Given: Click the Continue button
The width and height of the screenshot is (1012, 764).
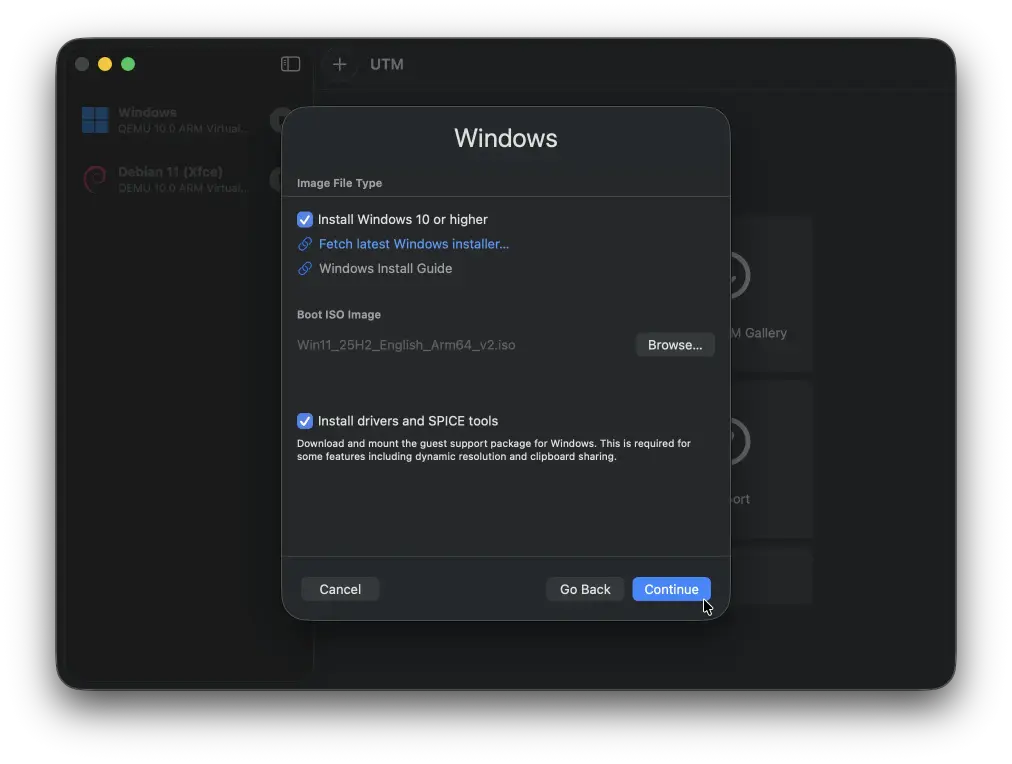Looking at the screenshot, I should point(671,589).
